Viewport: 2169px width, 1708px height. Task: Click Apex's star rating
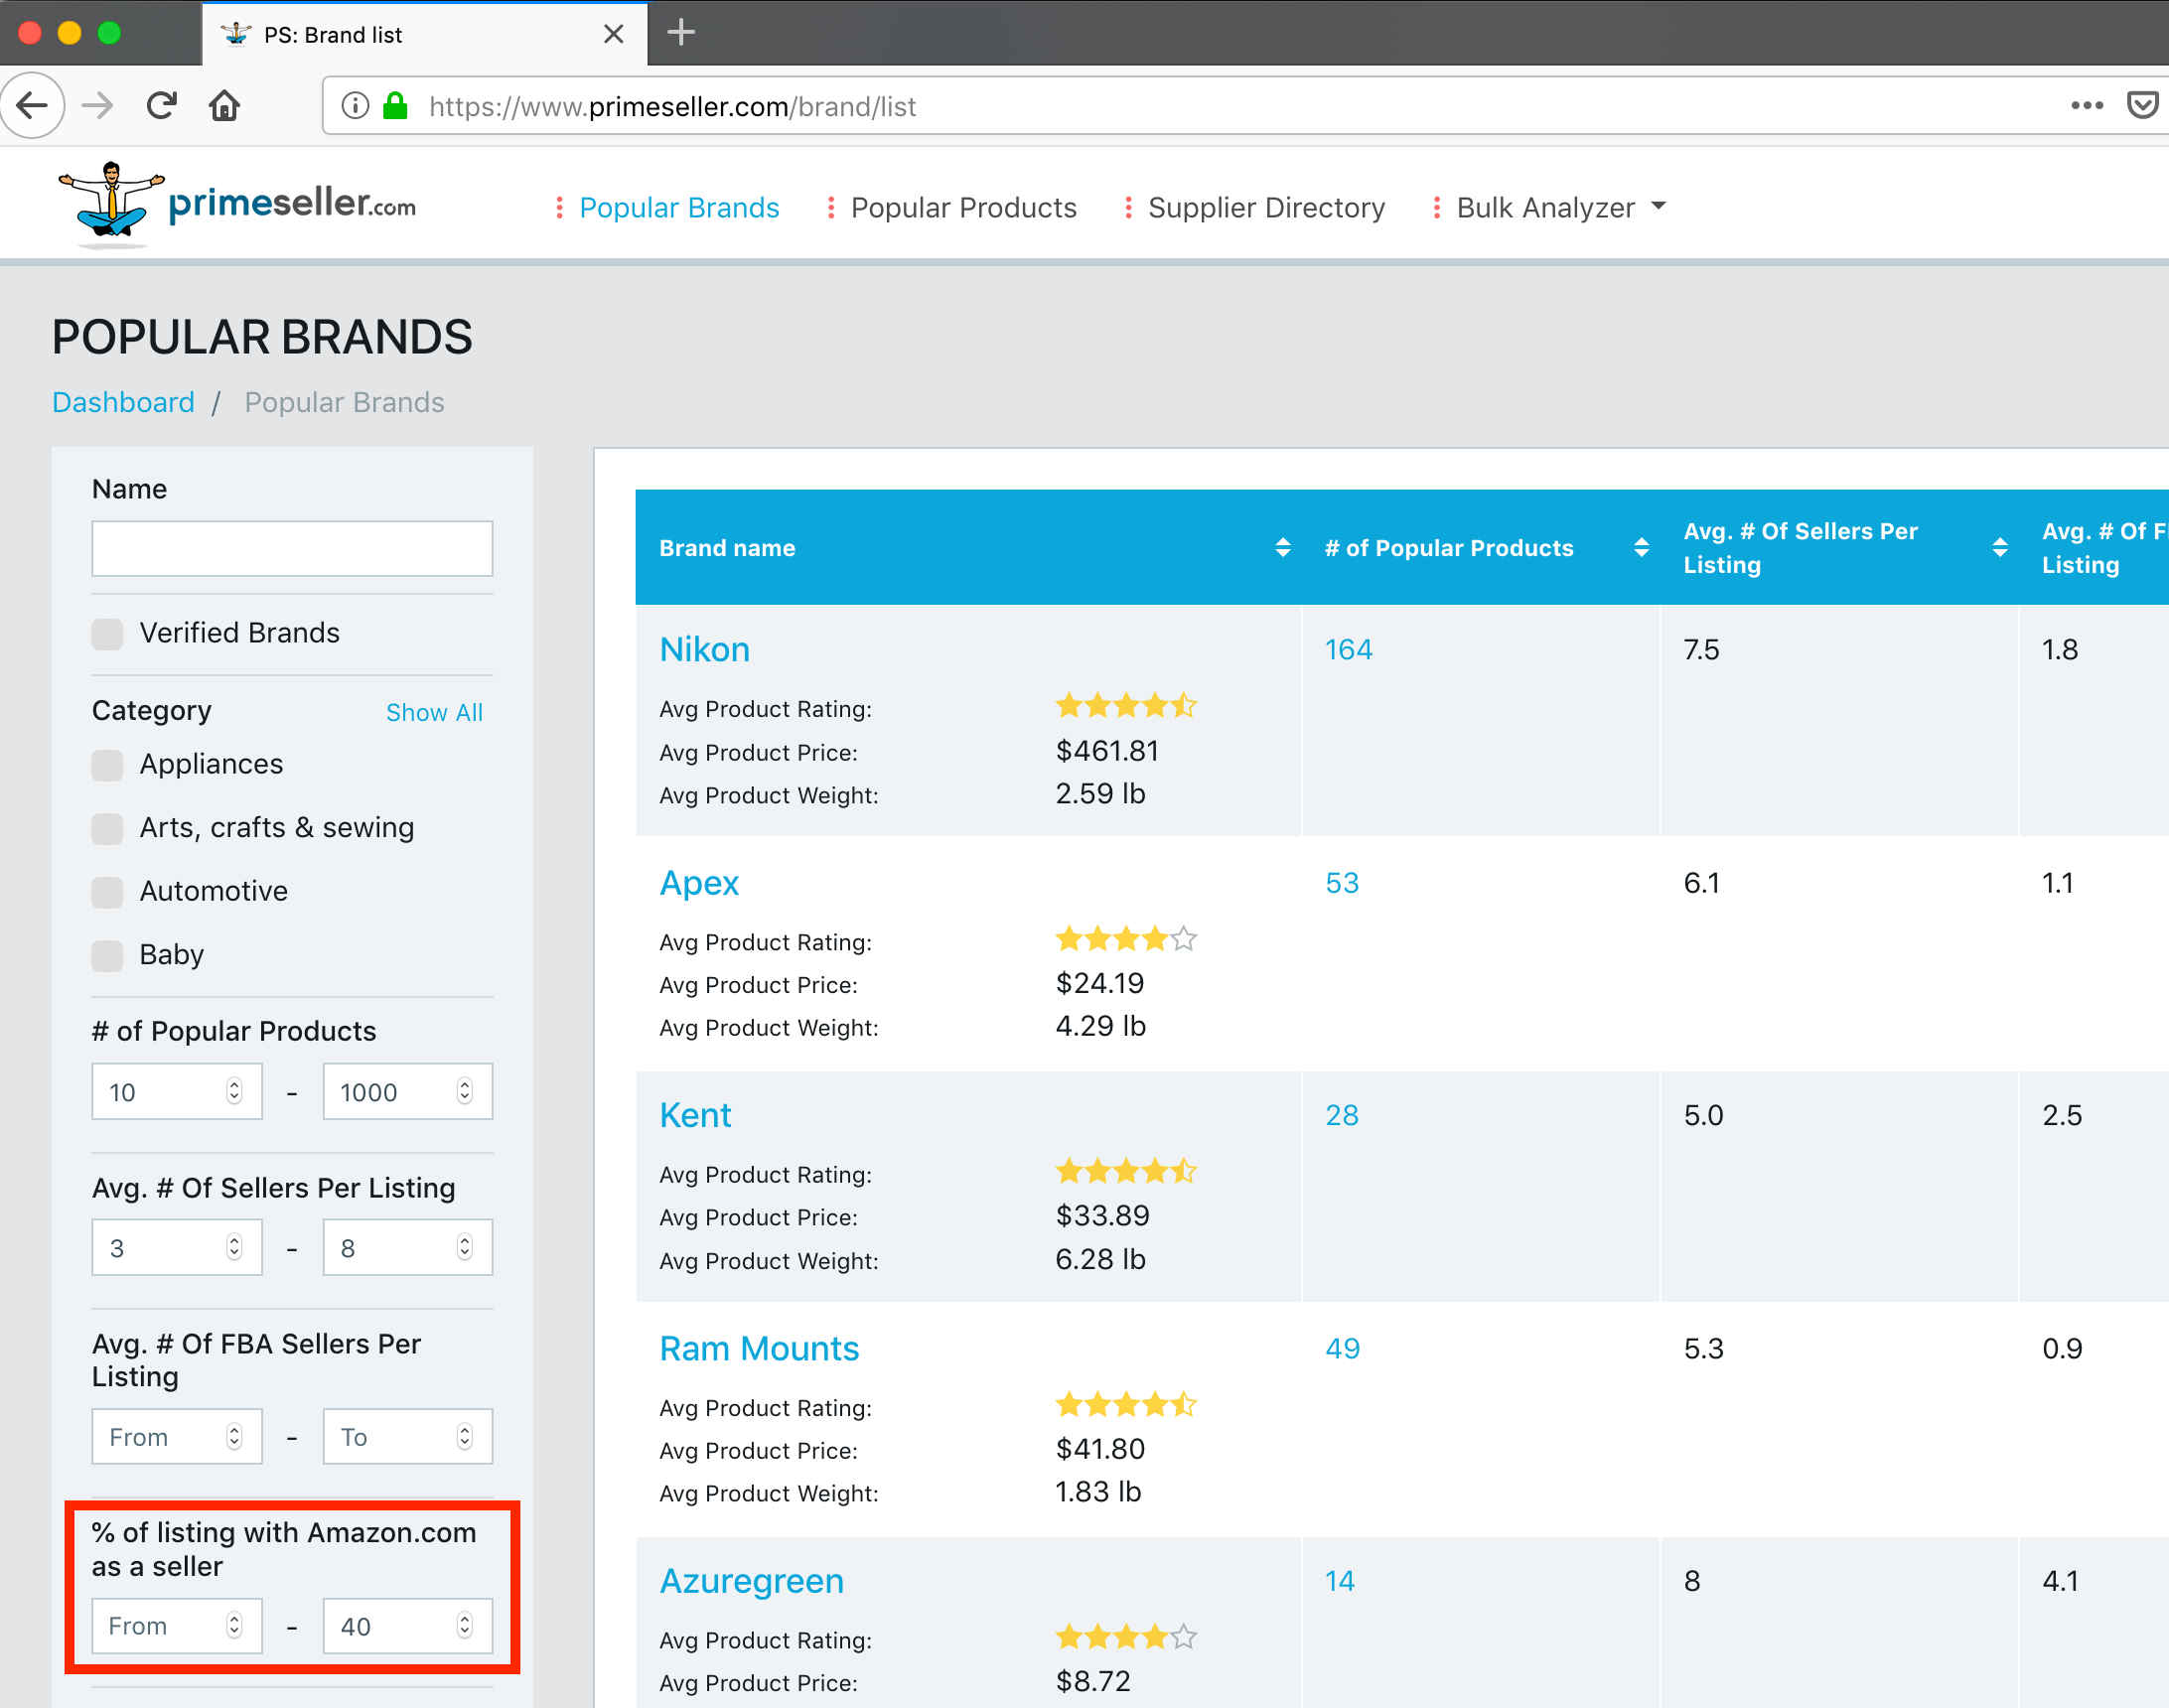[1126, 939]
